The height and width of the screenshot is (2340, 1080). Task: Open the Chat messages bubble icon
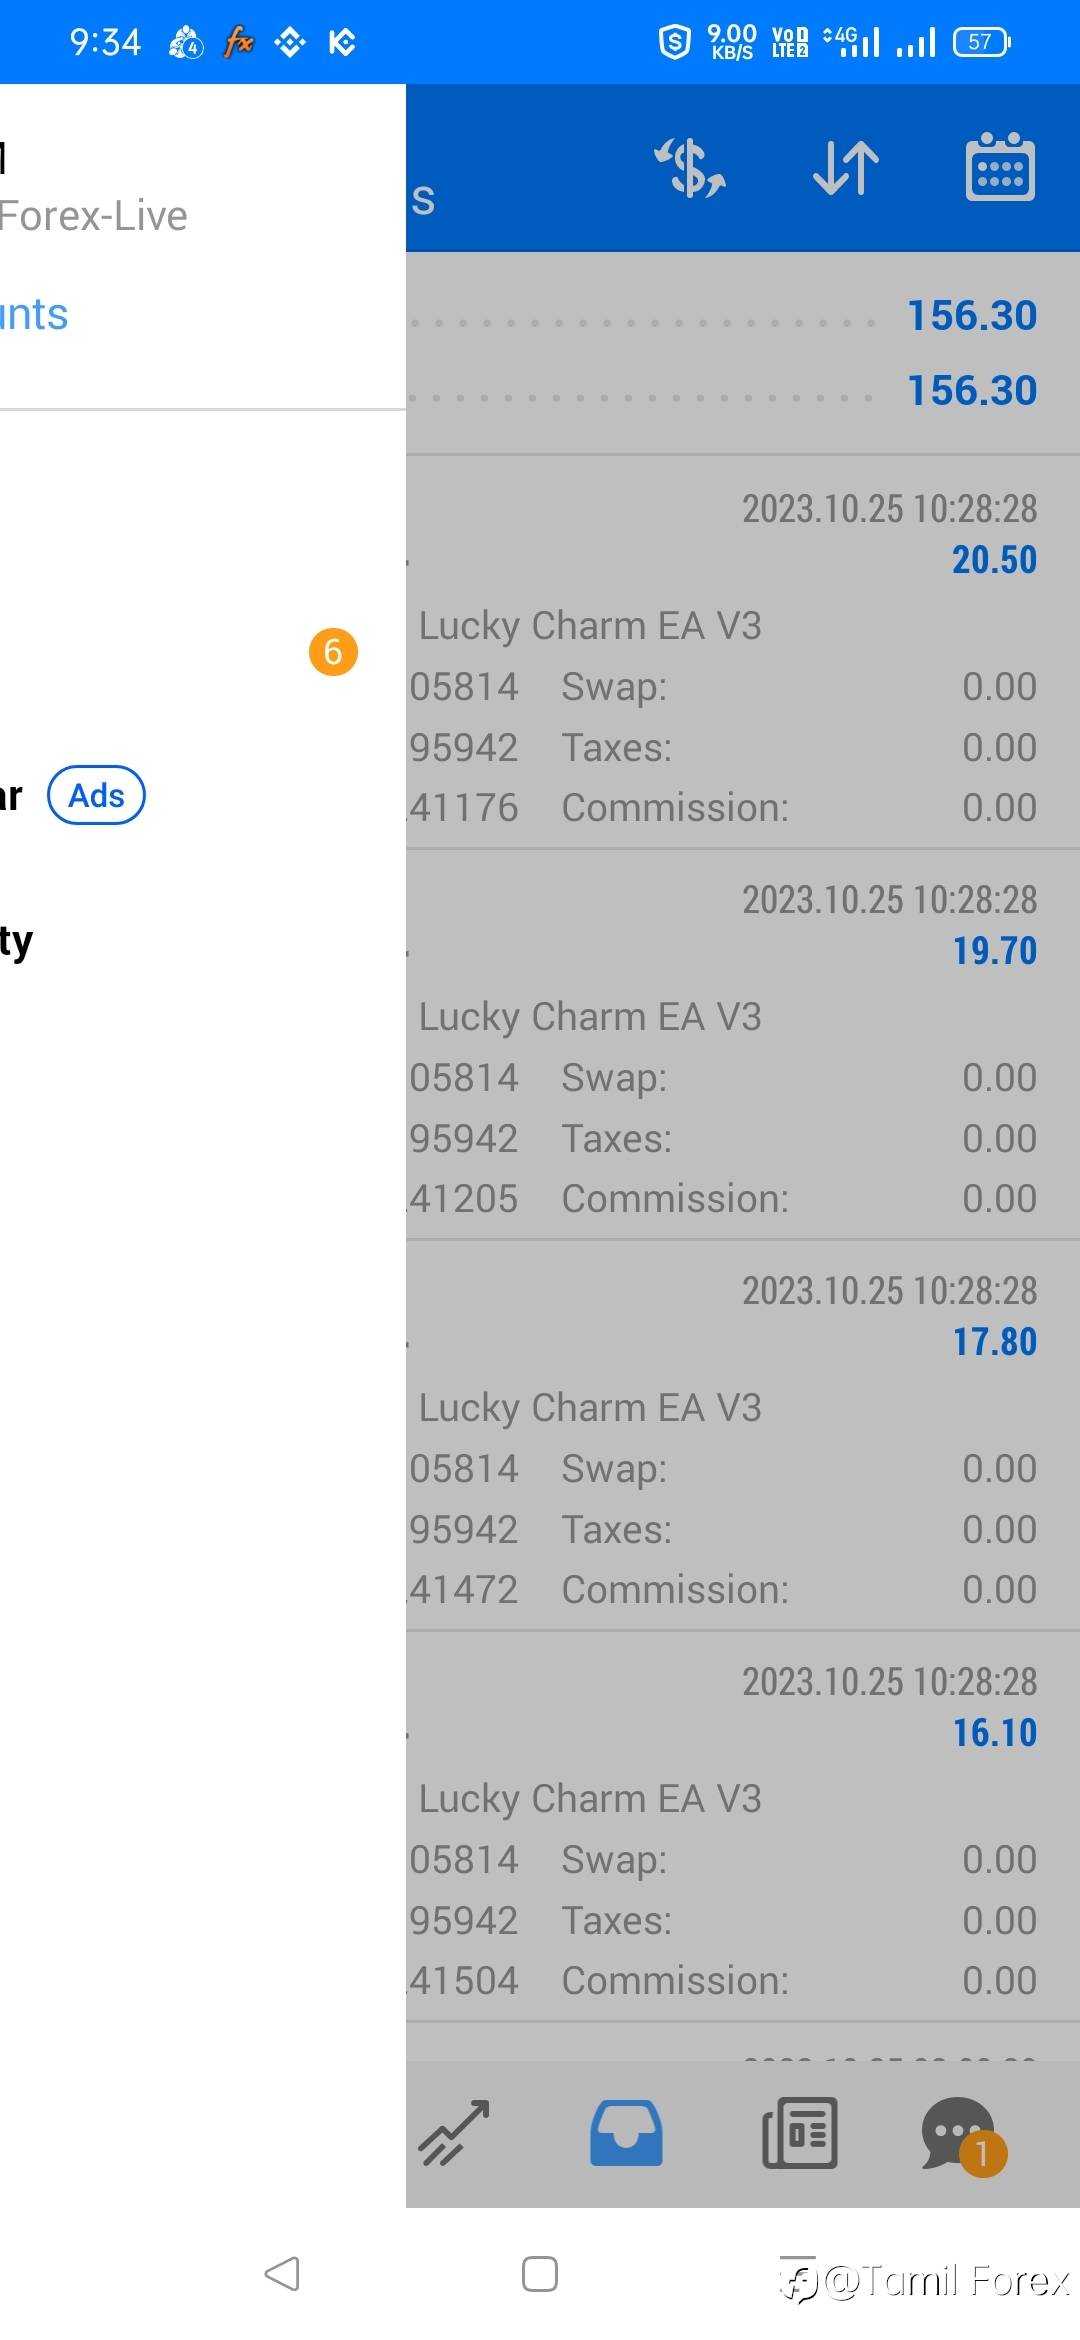pyautogui.click(x=959, y=2132)
